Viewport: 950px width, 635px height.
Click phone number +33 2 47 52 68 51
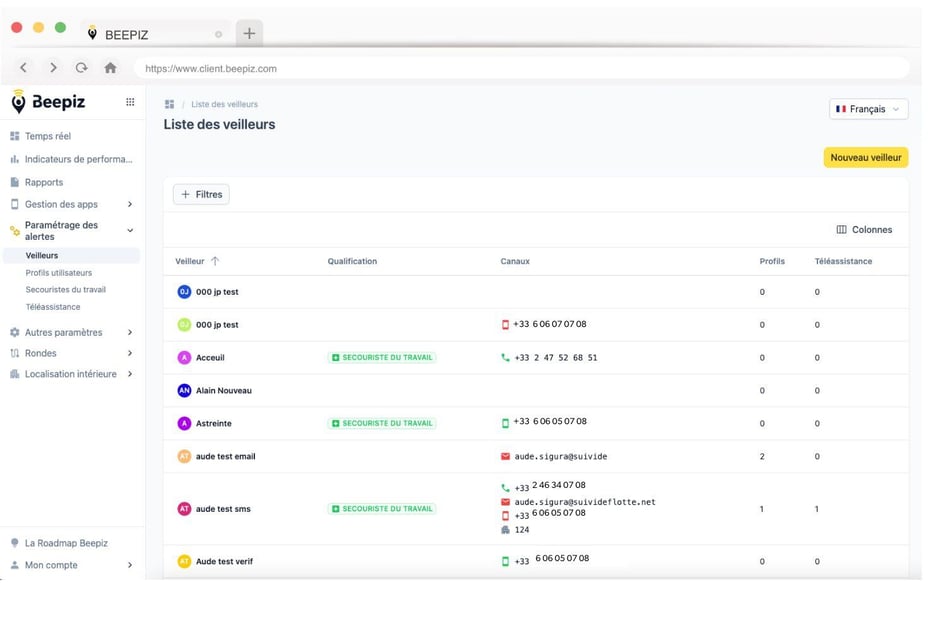556,357
